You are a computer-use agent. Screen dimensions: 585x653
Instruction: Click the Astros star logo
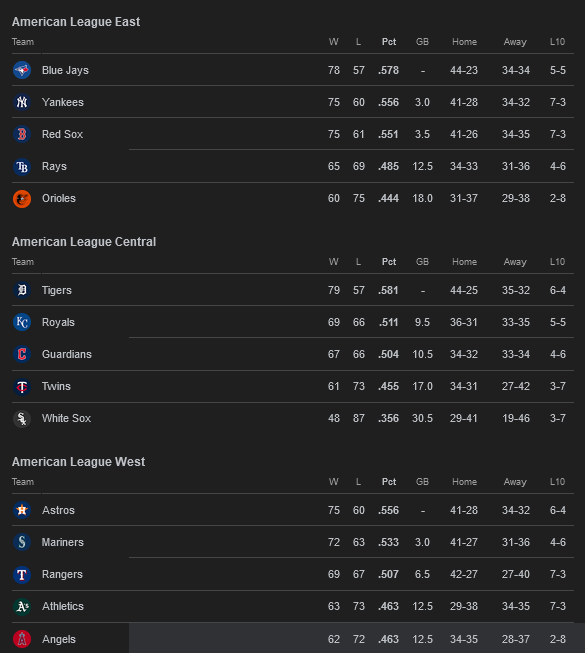click(22, 510)
